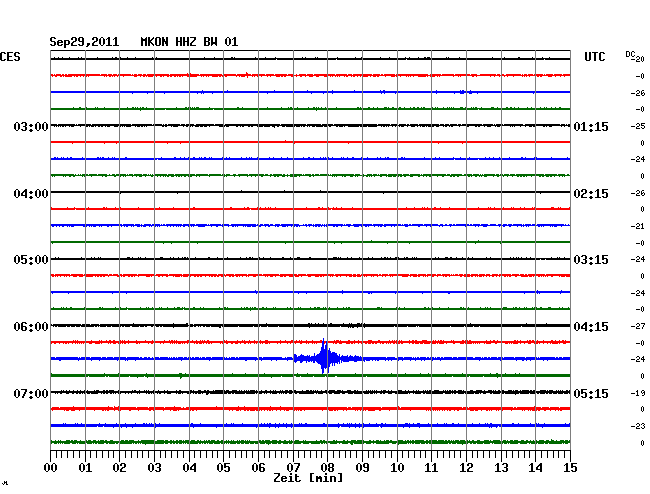Select minute 07 on the time axis
Viewport: 650px width, 494px height.
[293, 468]
